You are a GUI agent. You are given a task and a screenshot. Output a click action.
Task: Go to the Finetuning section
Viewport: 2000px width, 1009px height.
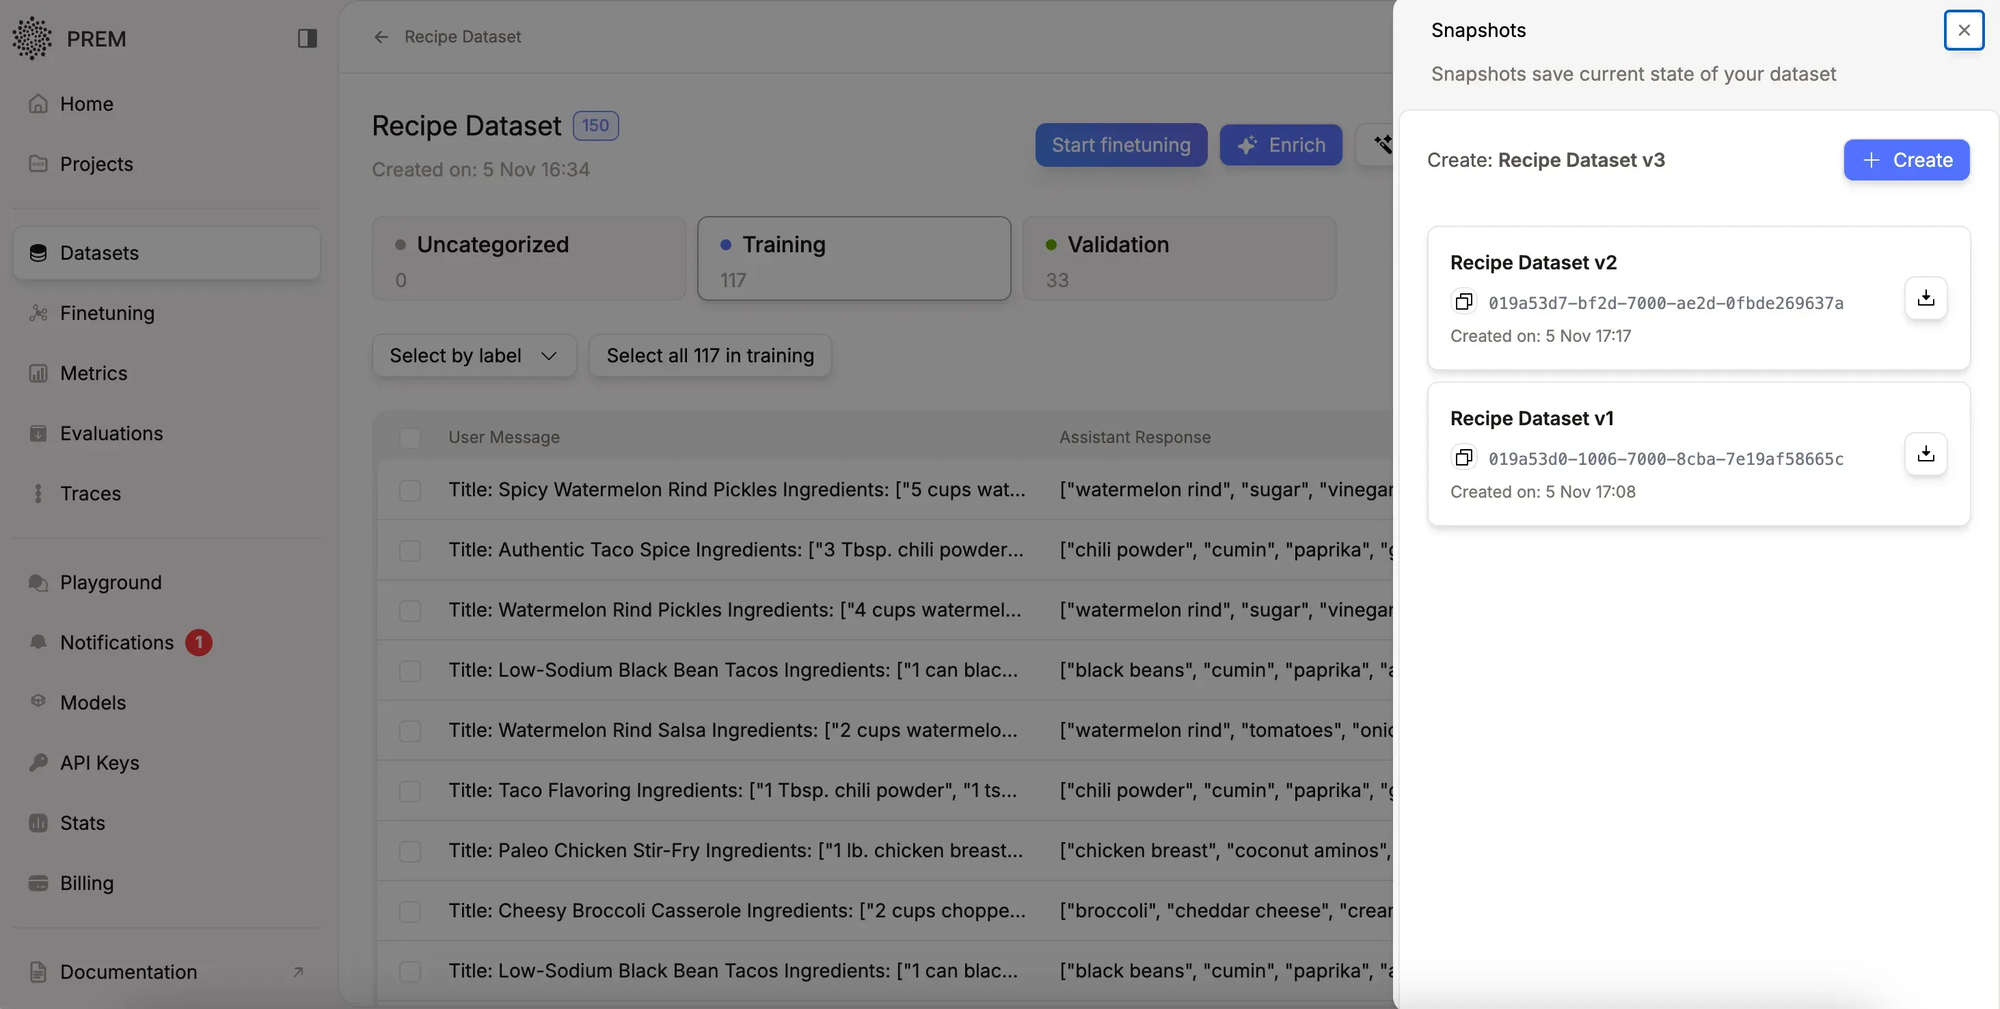pyautogui.click(x=106, y=313)
